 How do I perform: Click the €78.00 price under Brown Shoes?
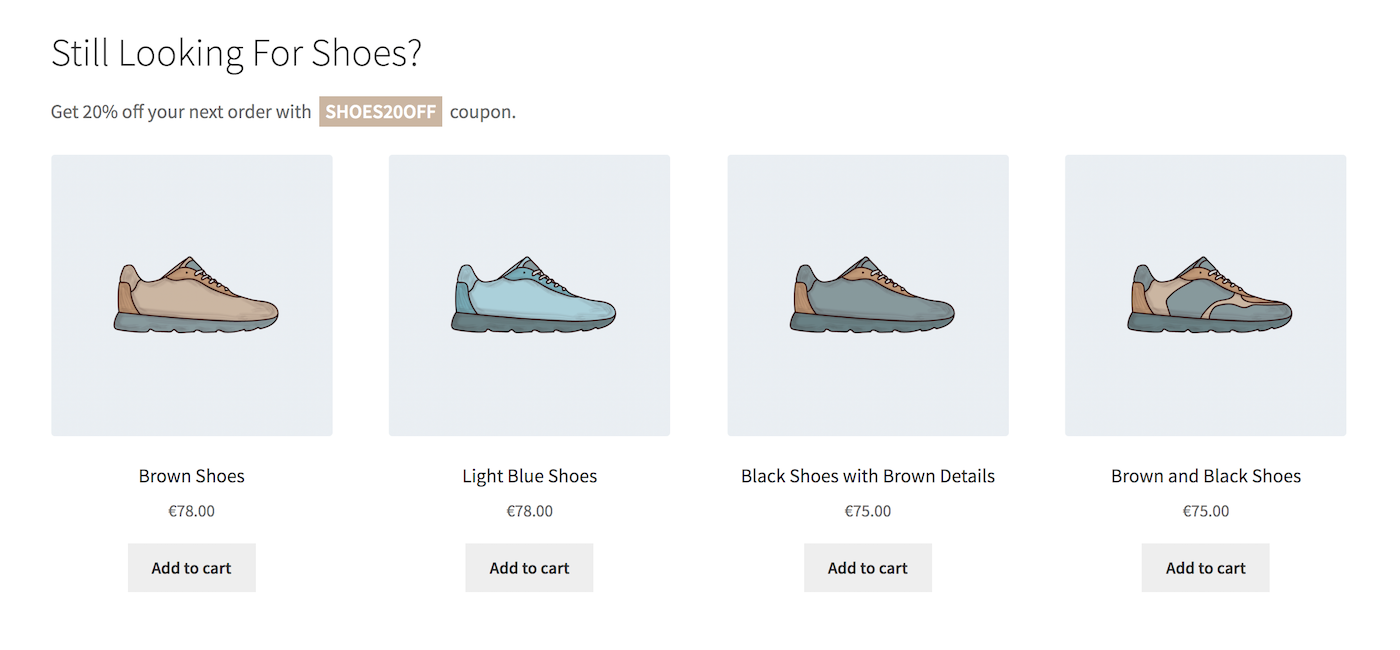tap(191, 510)
